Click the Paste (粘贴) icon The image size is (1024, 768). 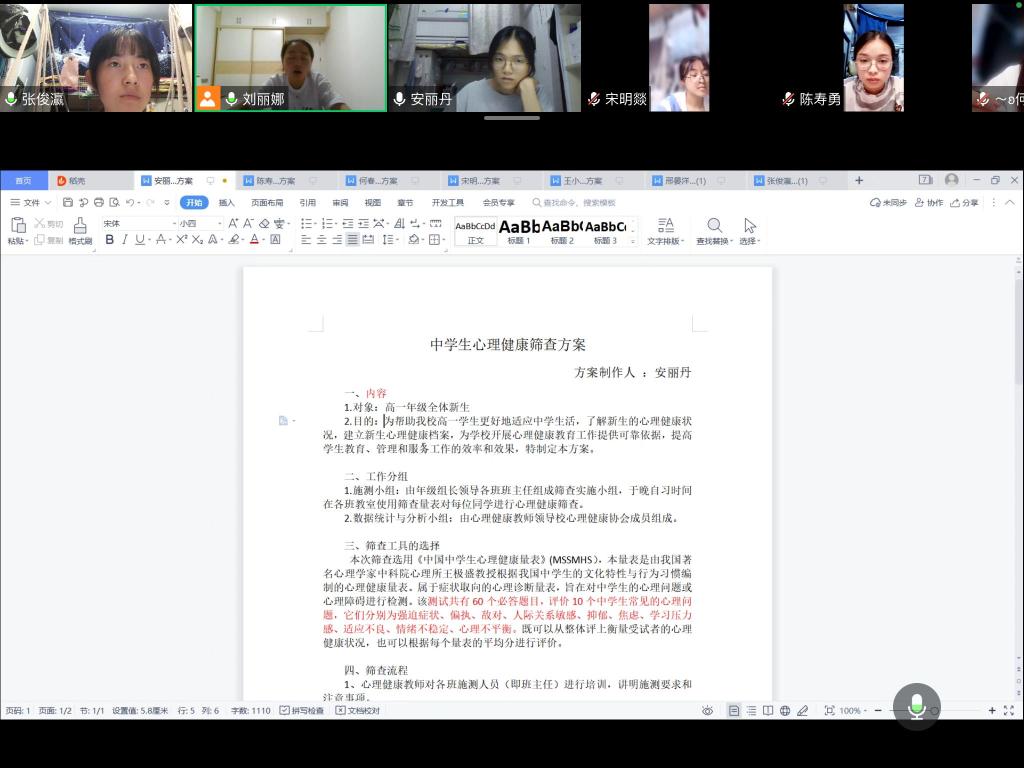coord(16,230)
